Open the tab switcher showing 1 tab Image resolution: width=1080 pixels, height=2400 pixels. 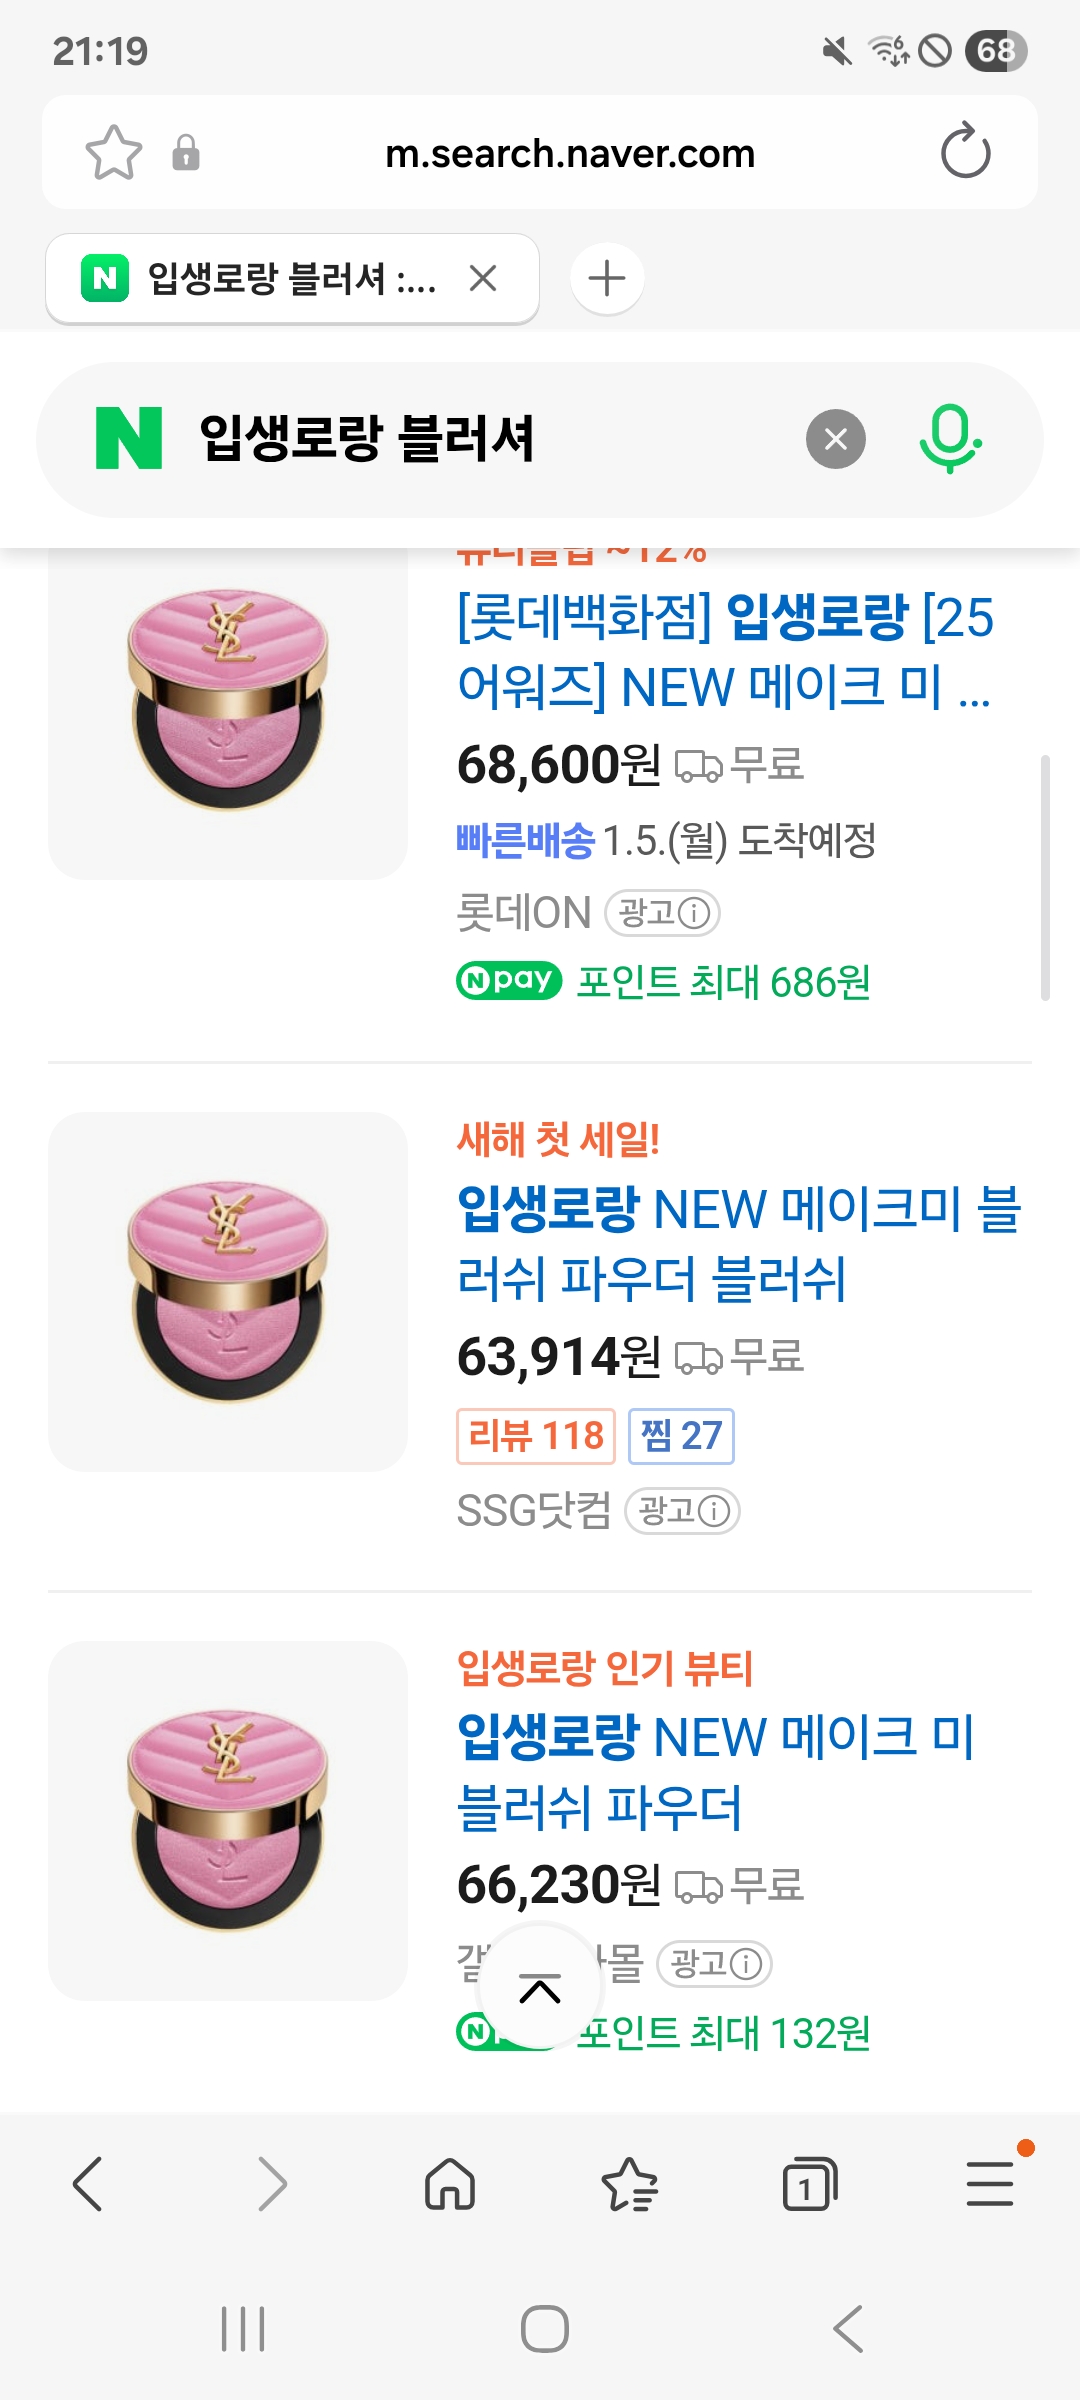(809, 2184)
